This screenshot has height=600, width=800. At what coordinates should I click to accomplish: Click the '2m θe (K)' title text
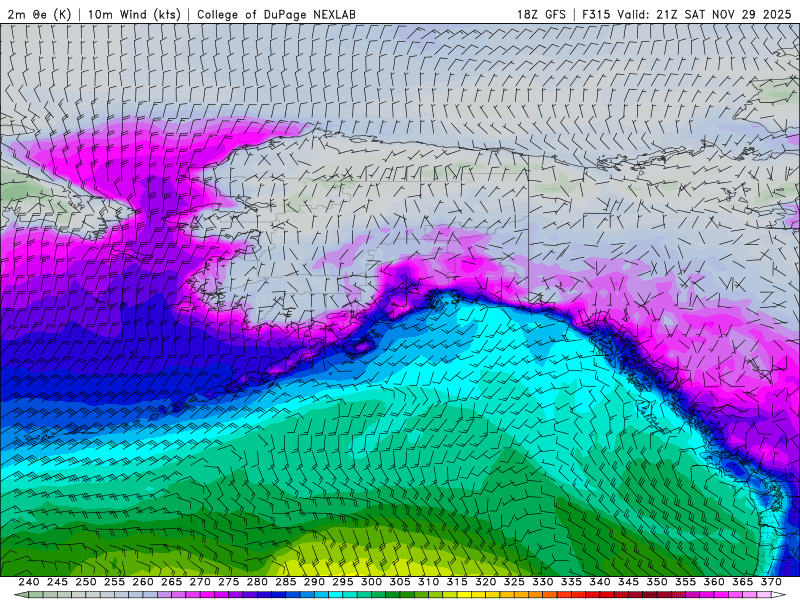[x=39, y=14]
